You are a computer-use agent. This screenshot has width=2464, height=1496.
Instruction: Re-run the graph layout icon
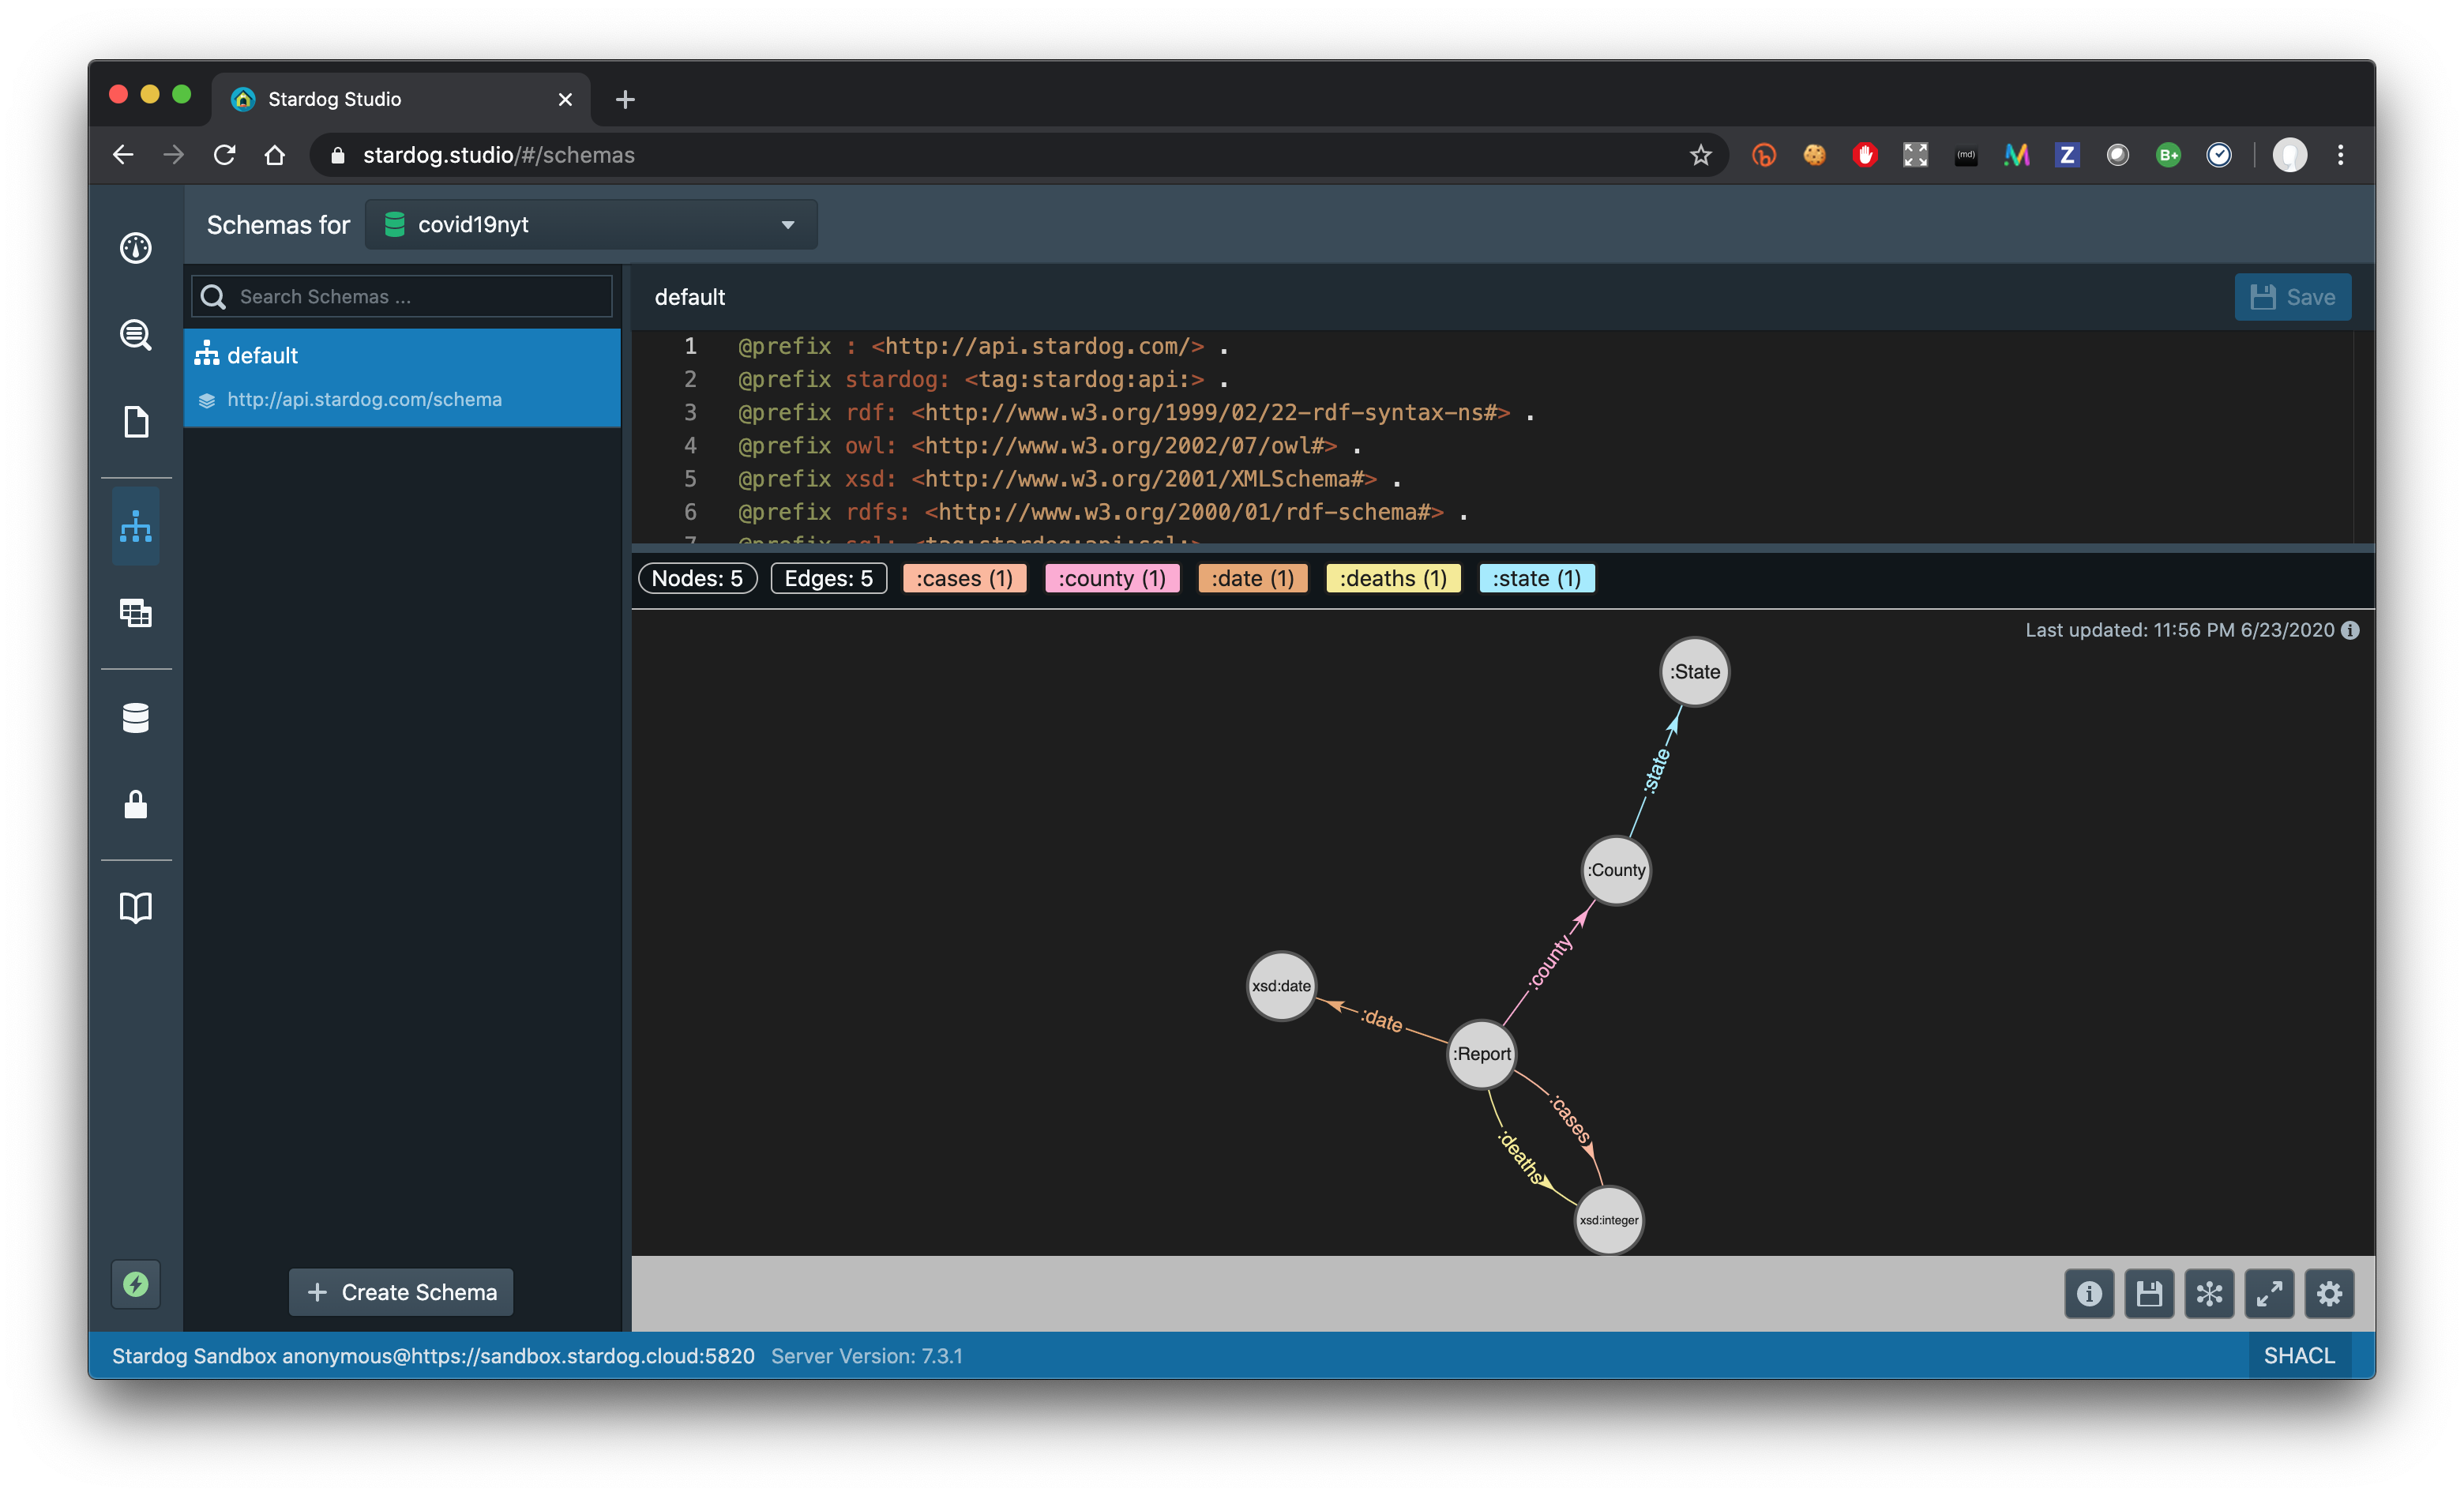pyautogui.click(x=2210, y=1293)
